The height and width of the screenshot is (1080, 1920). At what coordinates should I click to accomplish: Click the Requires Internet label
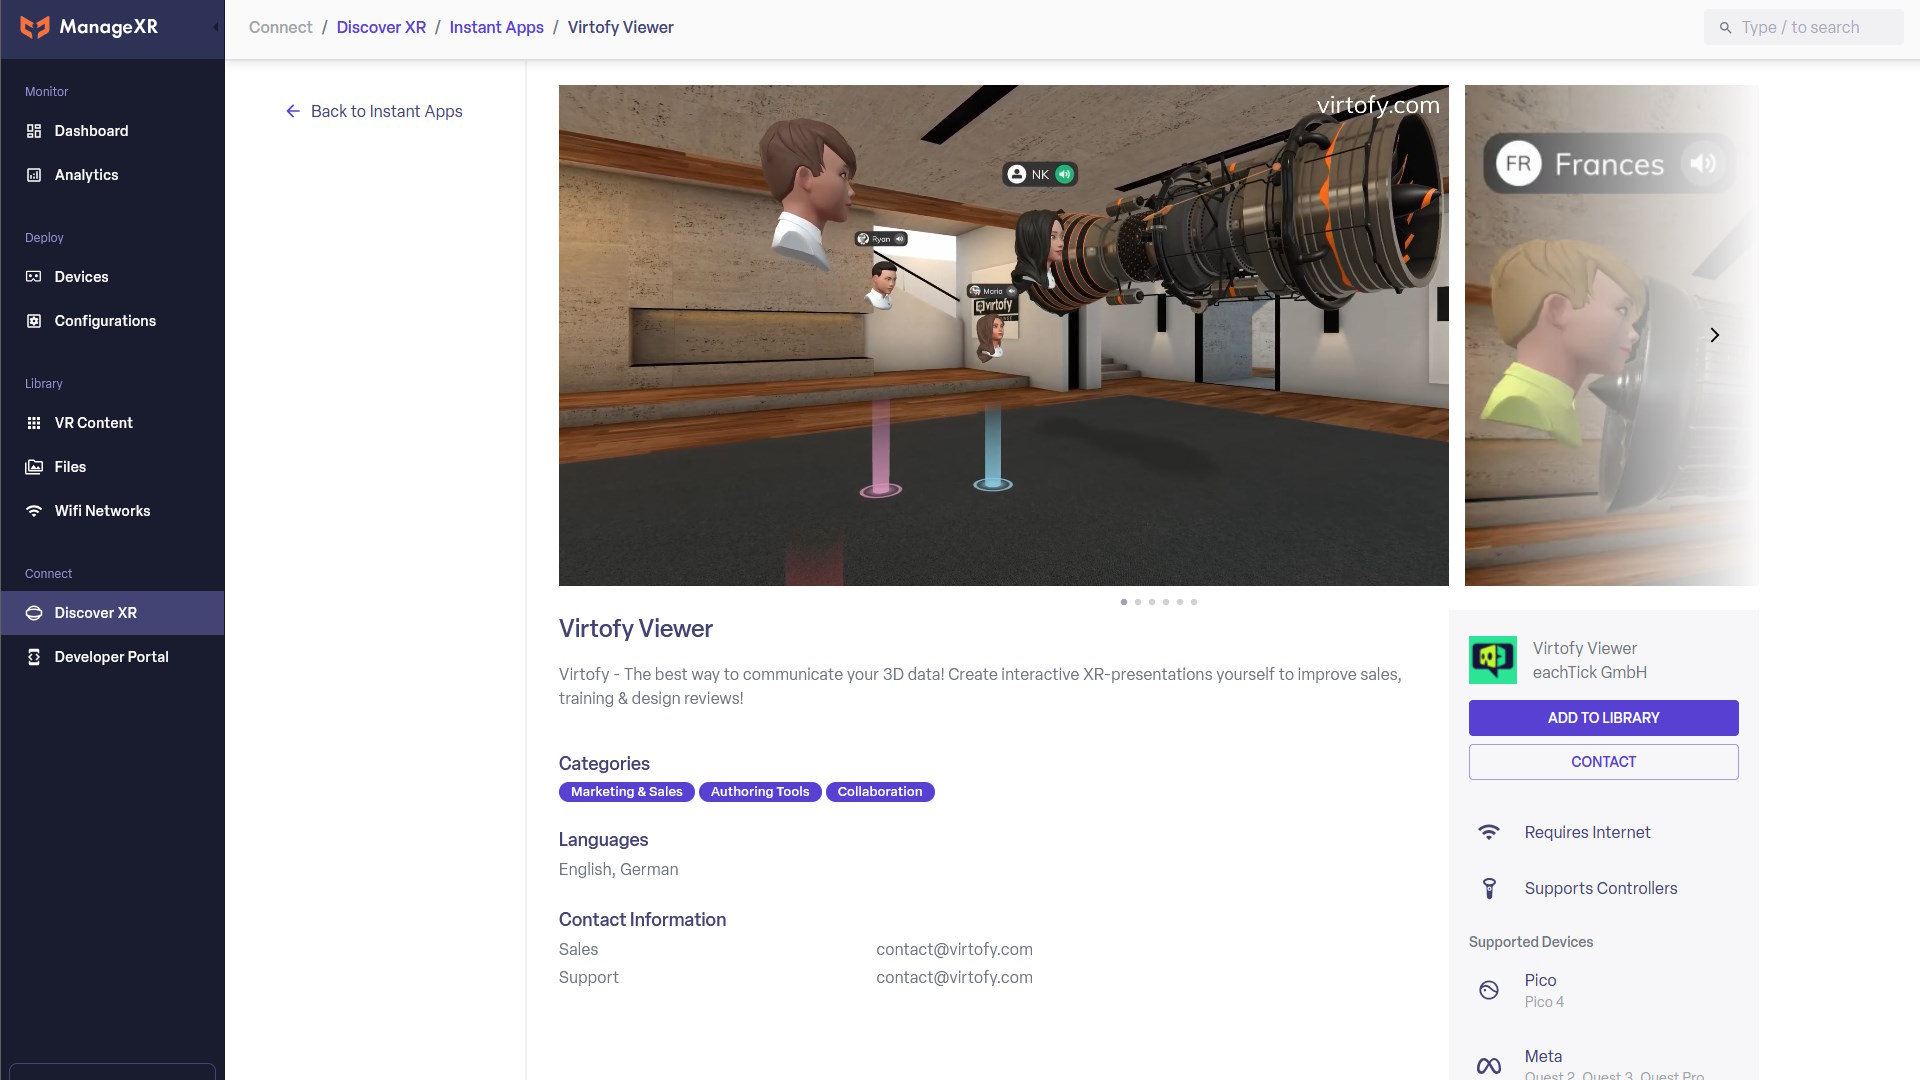(x=1587, y=832)
